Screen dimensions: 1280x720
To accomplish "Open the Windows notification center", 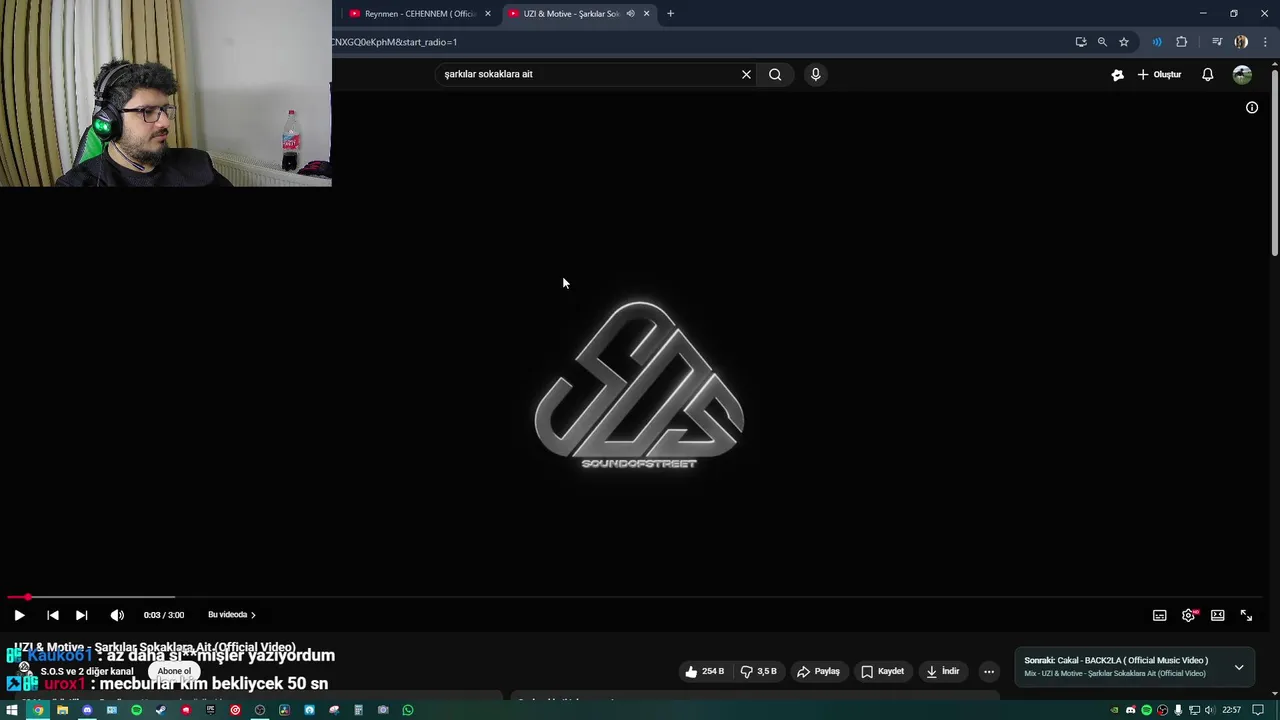I will coord(1258,710).
